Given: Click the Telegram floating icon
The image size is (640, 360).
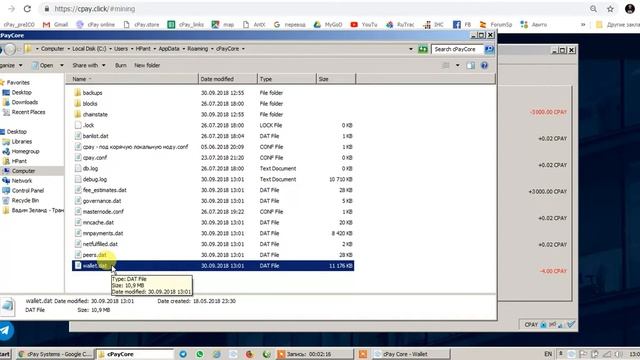Looking at the screenshot, I should (x=5, y=330).
